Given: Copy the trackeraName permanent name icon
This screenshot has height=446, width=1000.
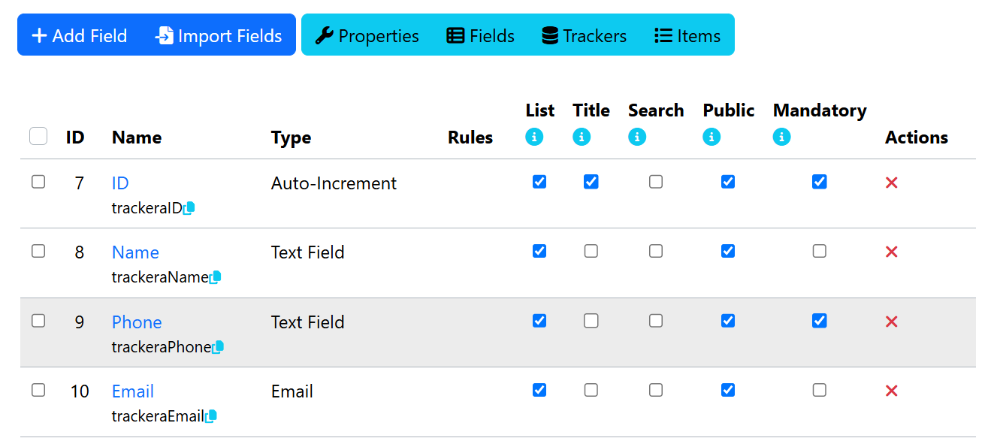Looking at the screenshot, I should coord(216,278).
